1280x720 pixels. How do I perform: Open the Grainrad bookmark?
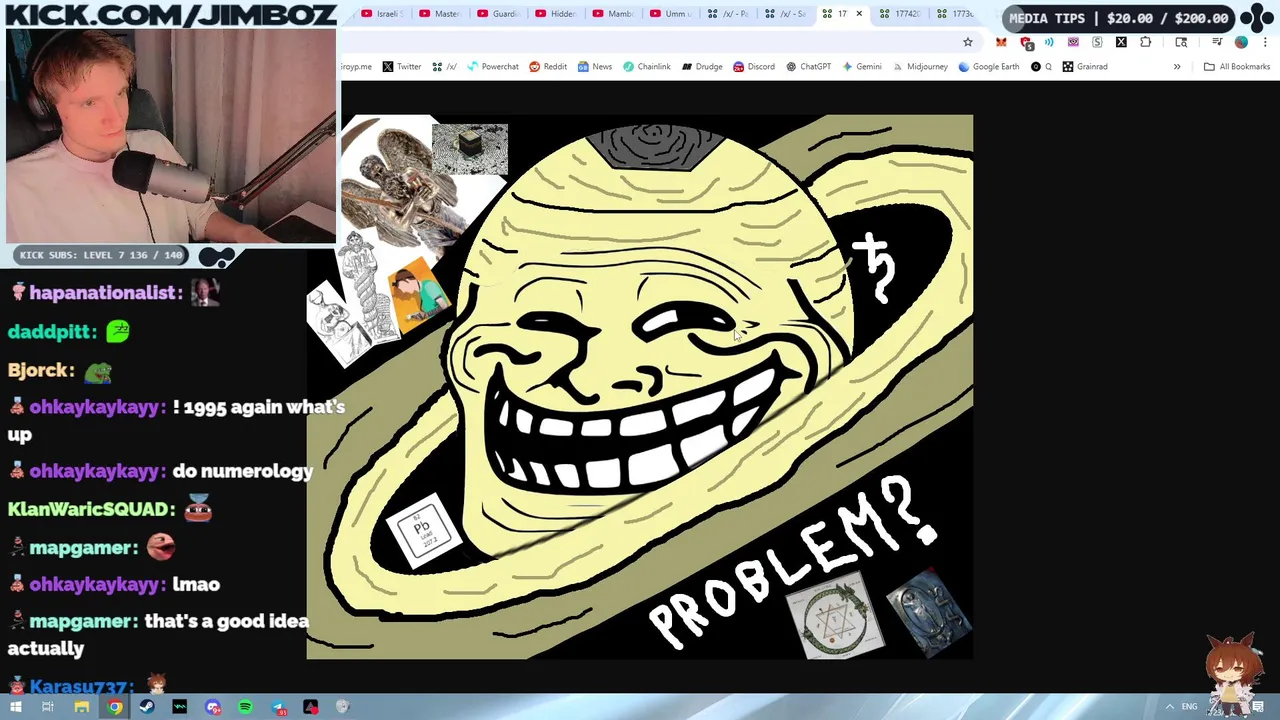point(1085,67)
